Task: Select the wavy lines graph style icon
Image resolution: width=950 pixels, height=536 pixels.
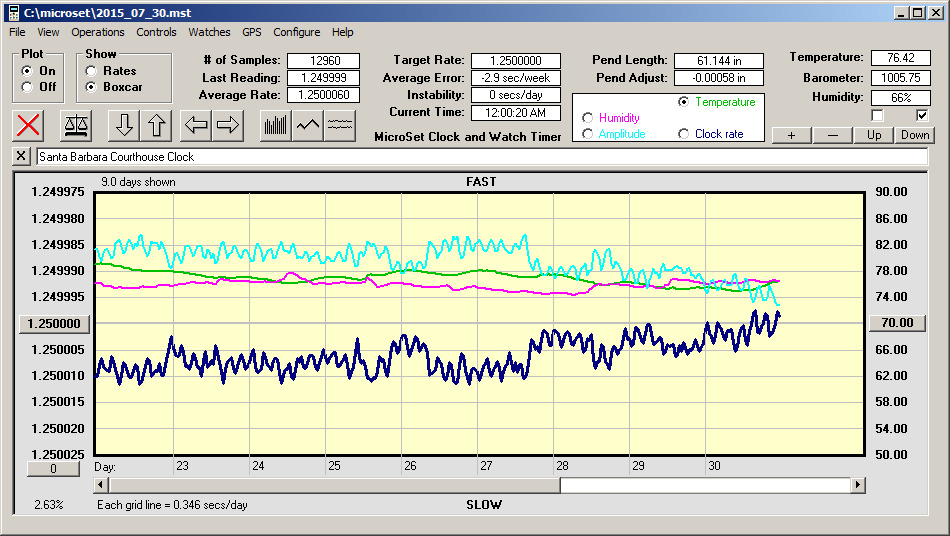Action: (339, 126)
